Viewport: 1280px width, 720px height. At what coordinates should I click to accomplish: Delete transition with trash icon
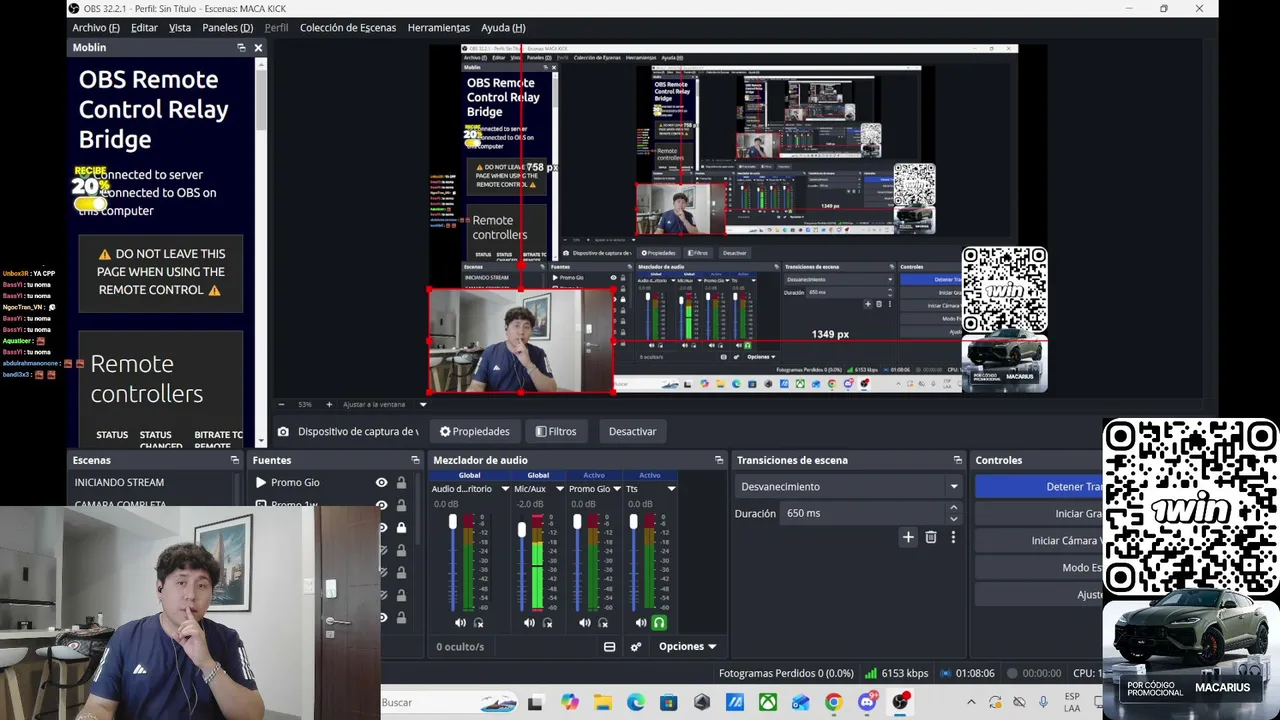click(x=931, y=537)
